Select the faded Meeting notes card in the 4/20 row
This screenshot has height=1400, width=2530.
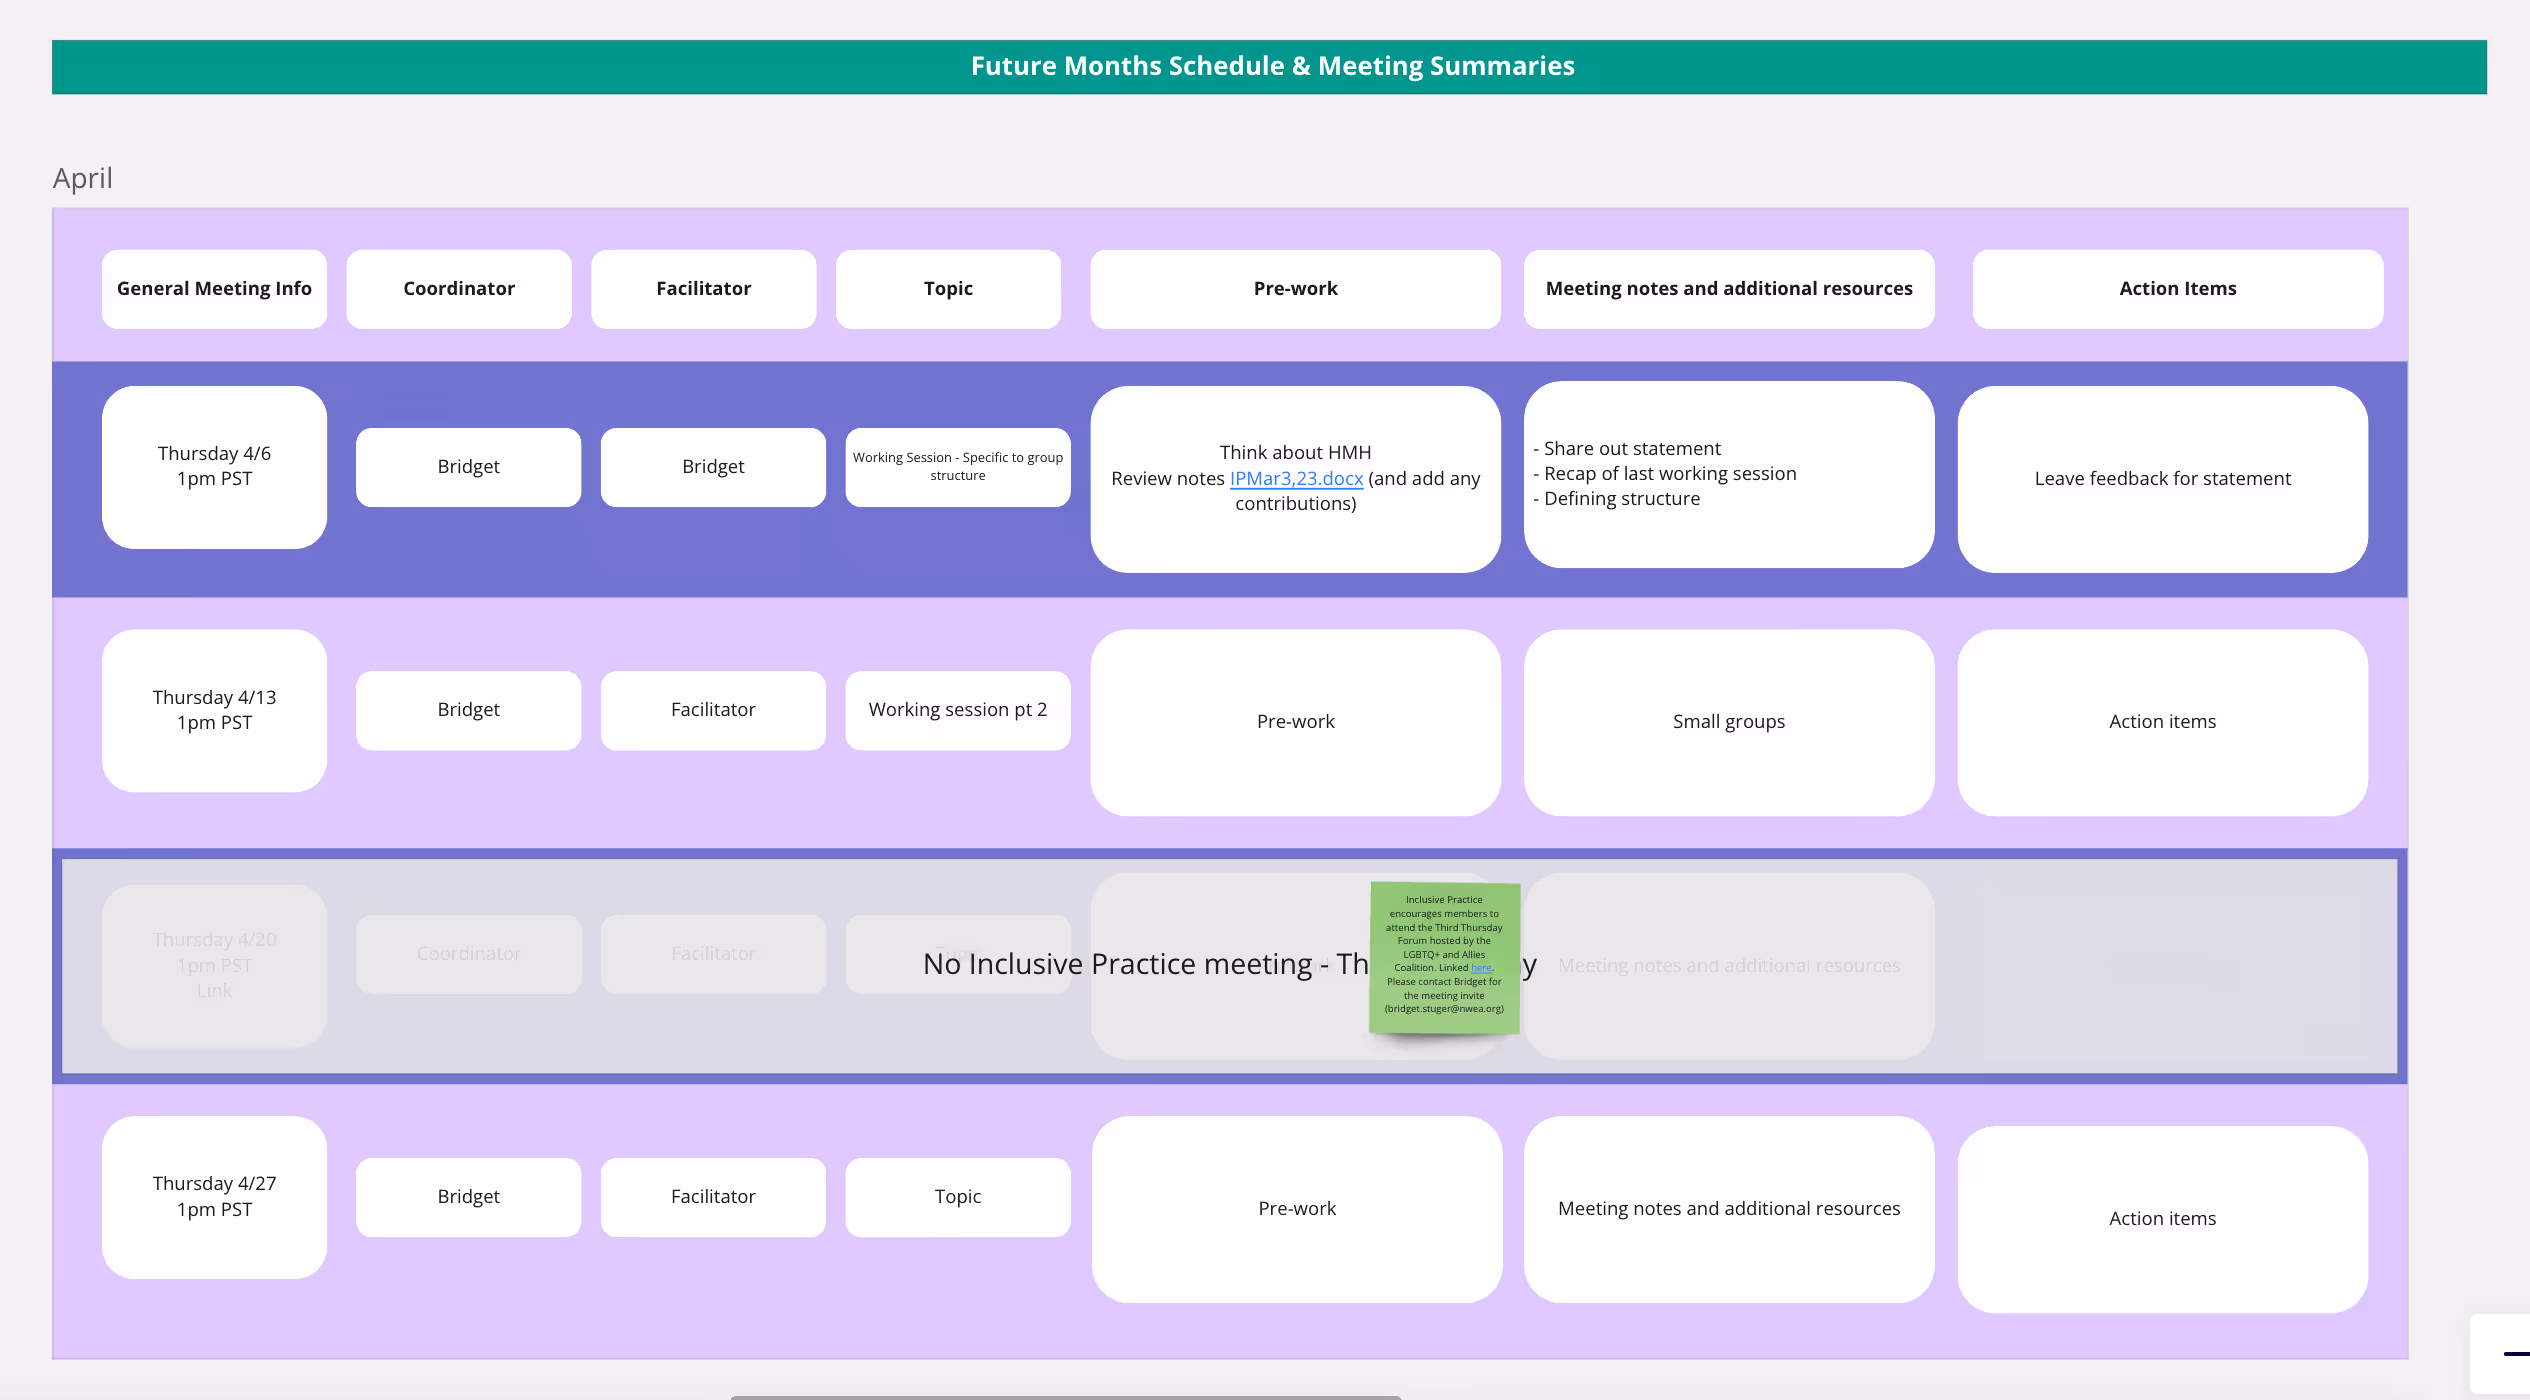(x=1729, y=966)
